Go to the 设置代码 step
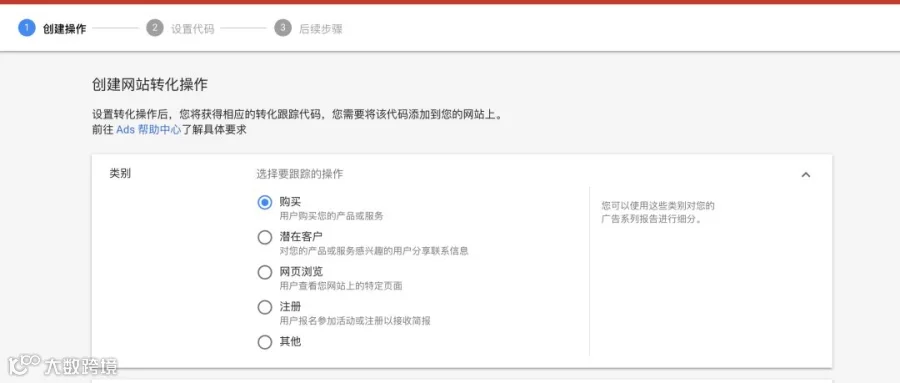Viewport: 900px width, 383px height. coord(193,29)
